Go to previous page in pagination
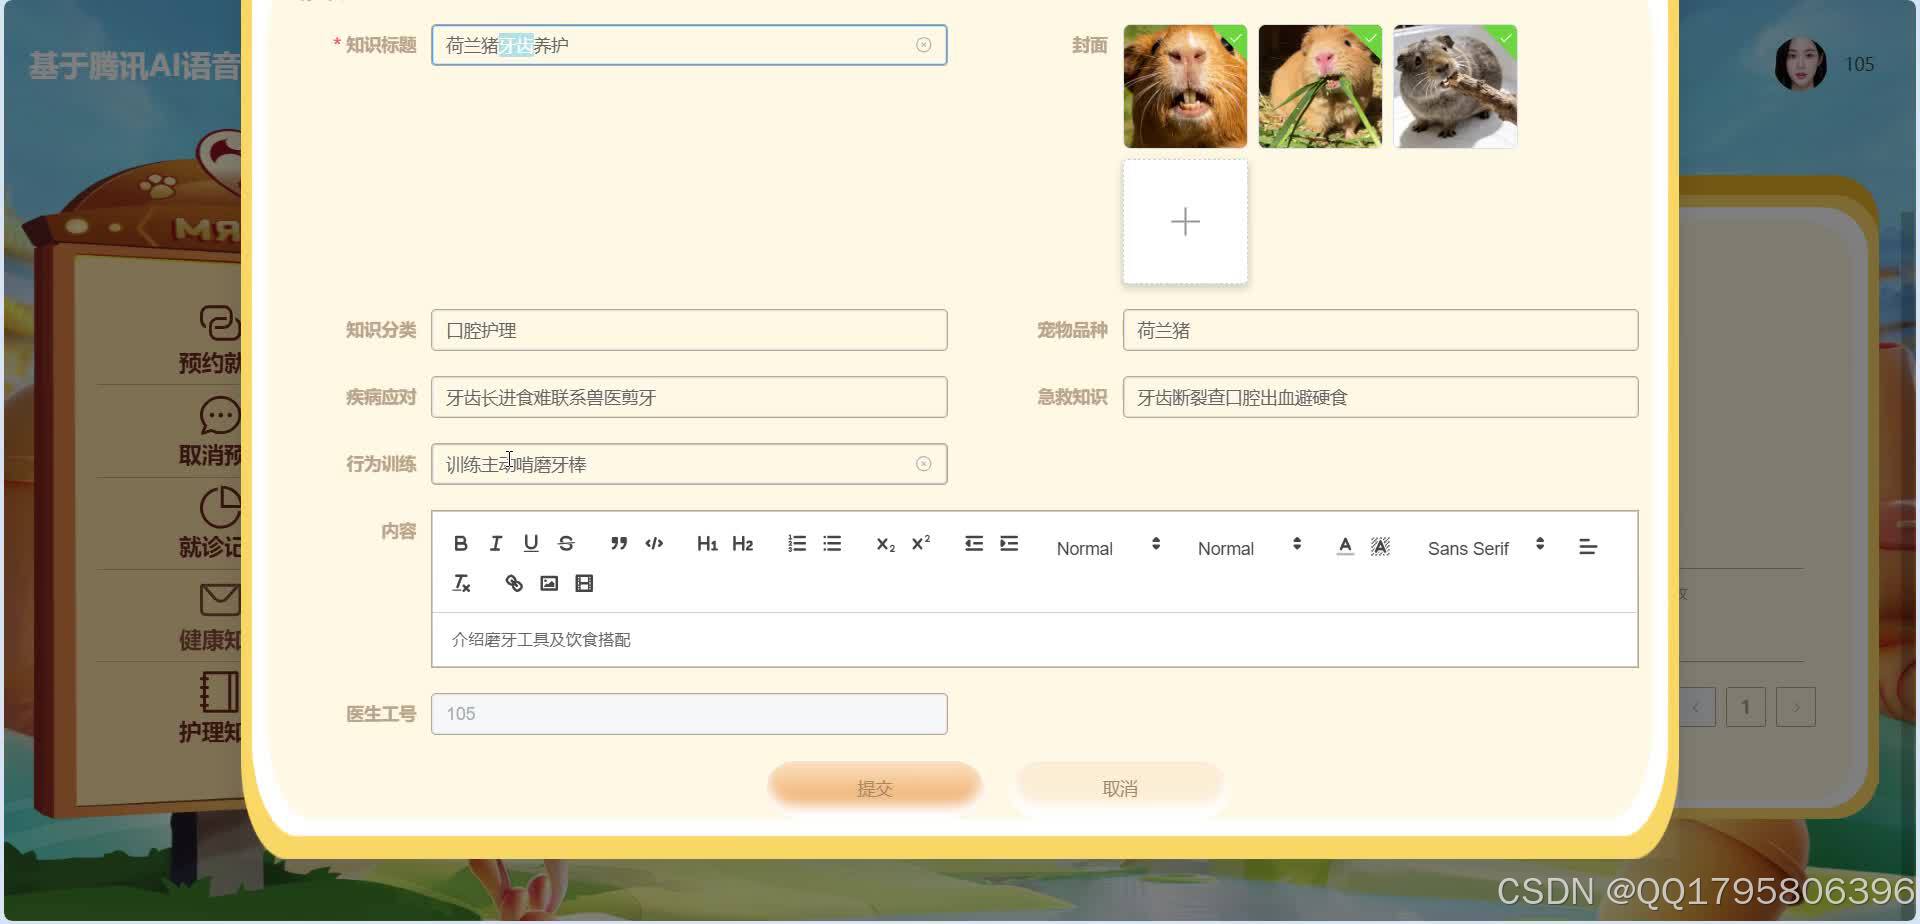The width and height of the screenshot is (1920, 924). coord(1697,707)
